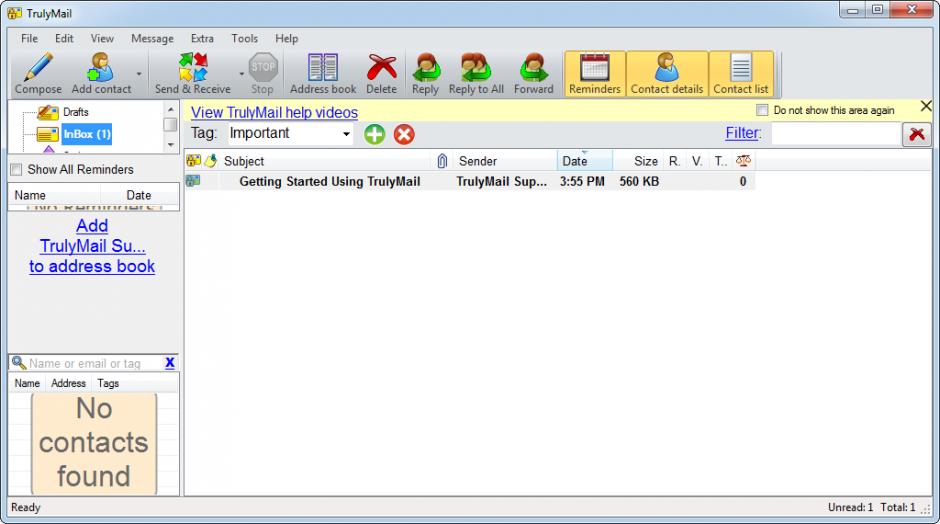Open the Help menu
The image size is (940, 524).
pyautogui.click(x=287, y=38)
